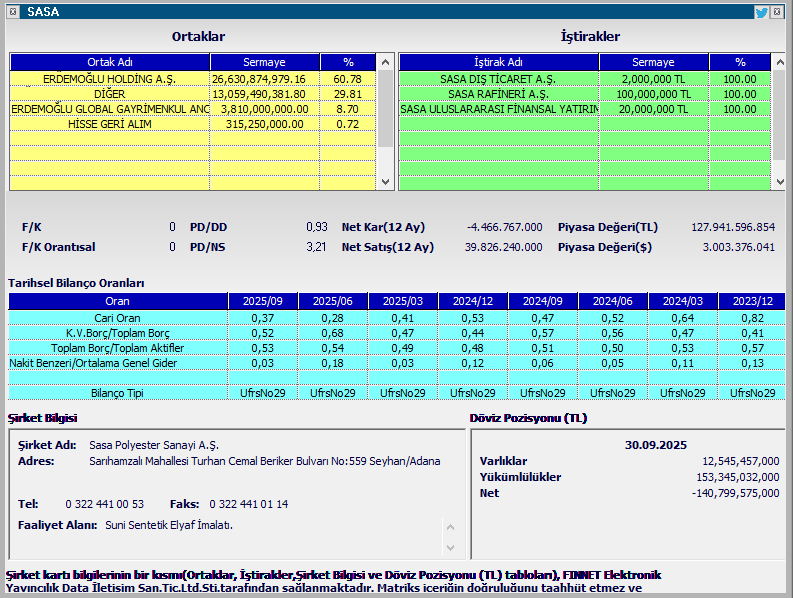Click the İştirakler table scrollbar thumb
Viewport: 793px width, 598px height.
[780, 110]
